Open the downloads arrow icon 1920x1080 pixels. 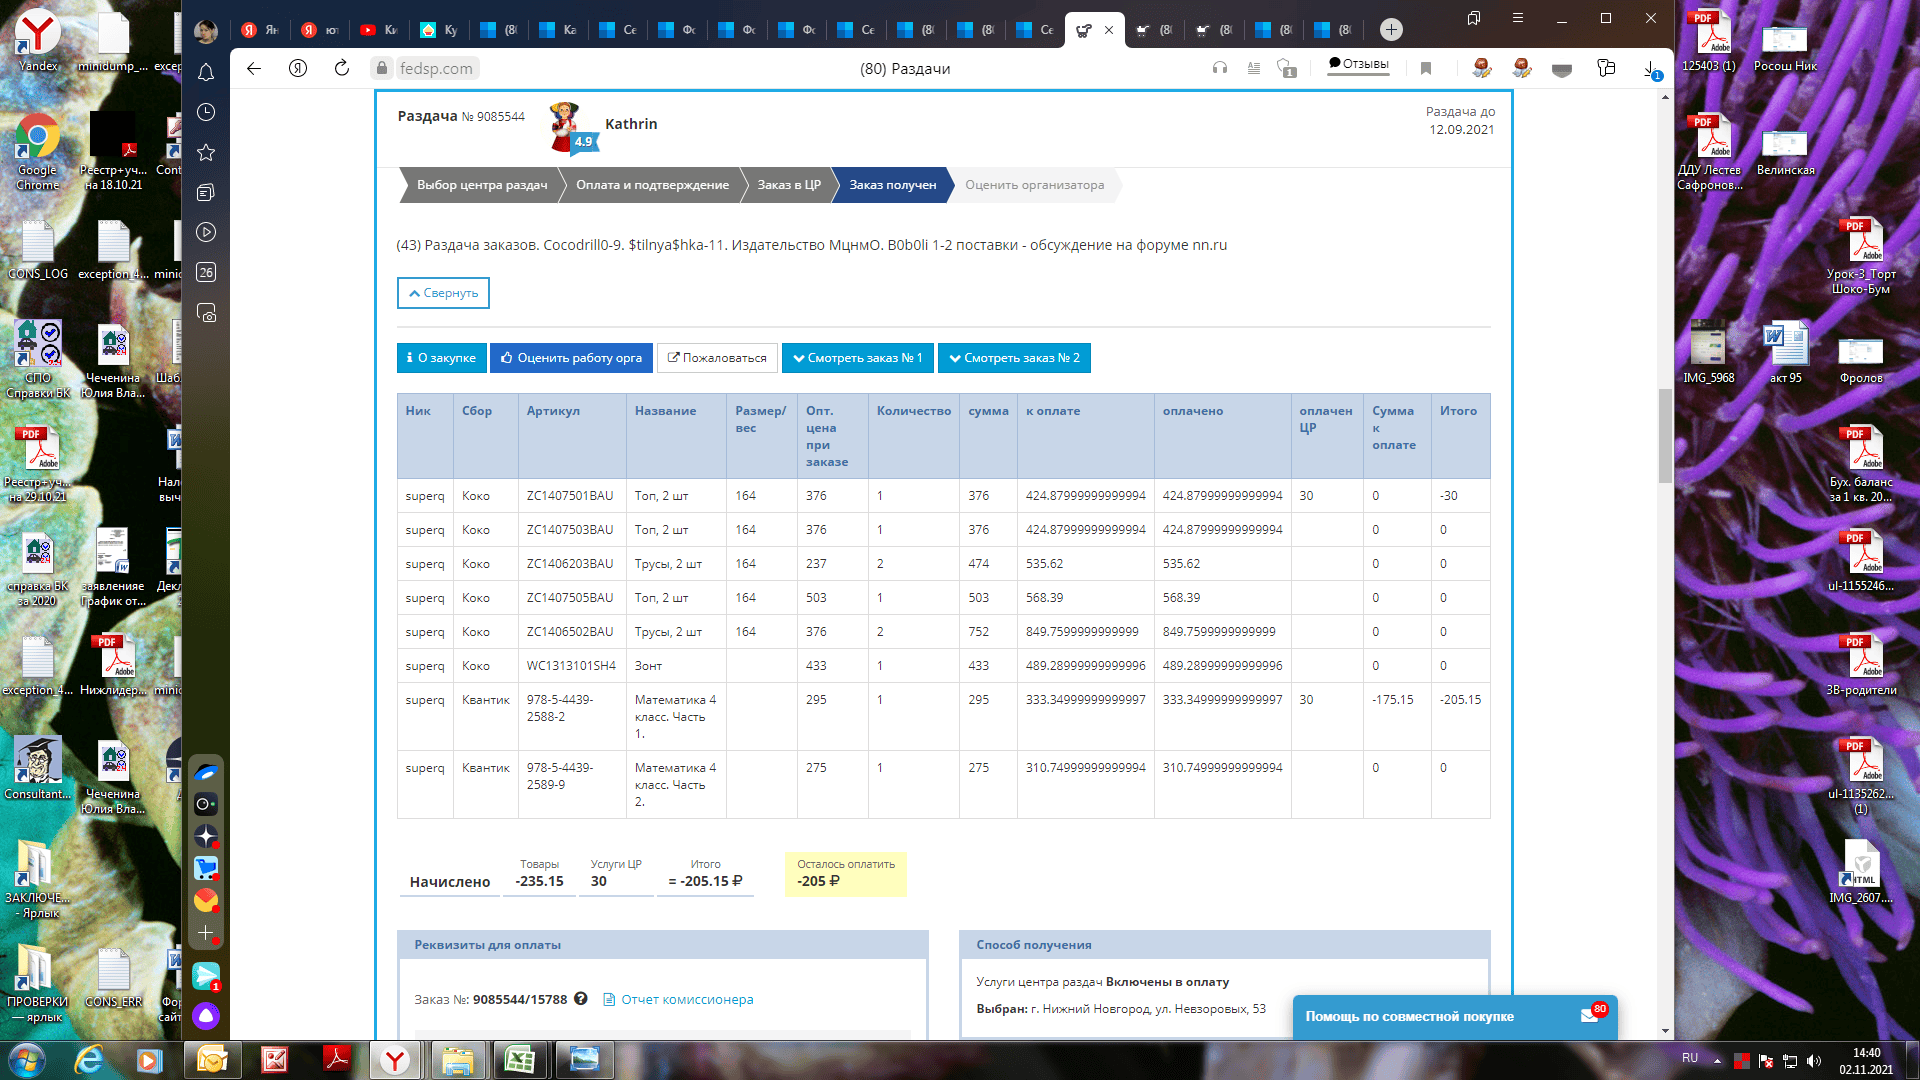(x=1650, y=68)
